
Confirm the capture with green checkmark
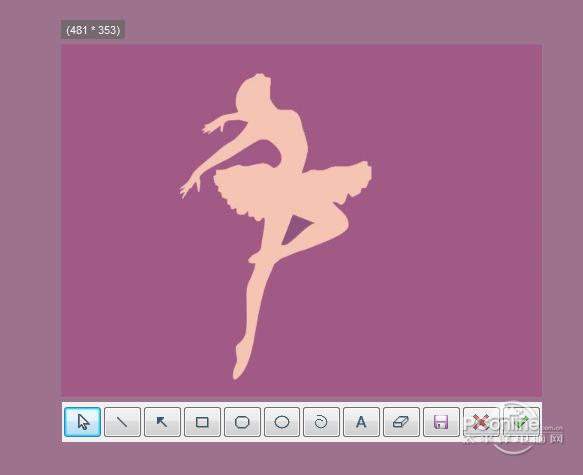point(521,422)
